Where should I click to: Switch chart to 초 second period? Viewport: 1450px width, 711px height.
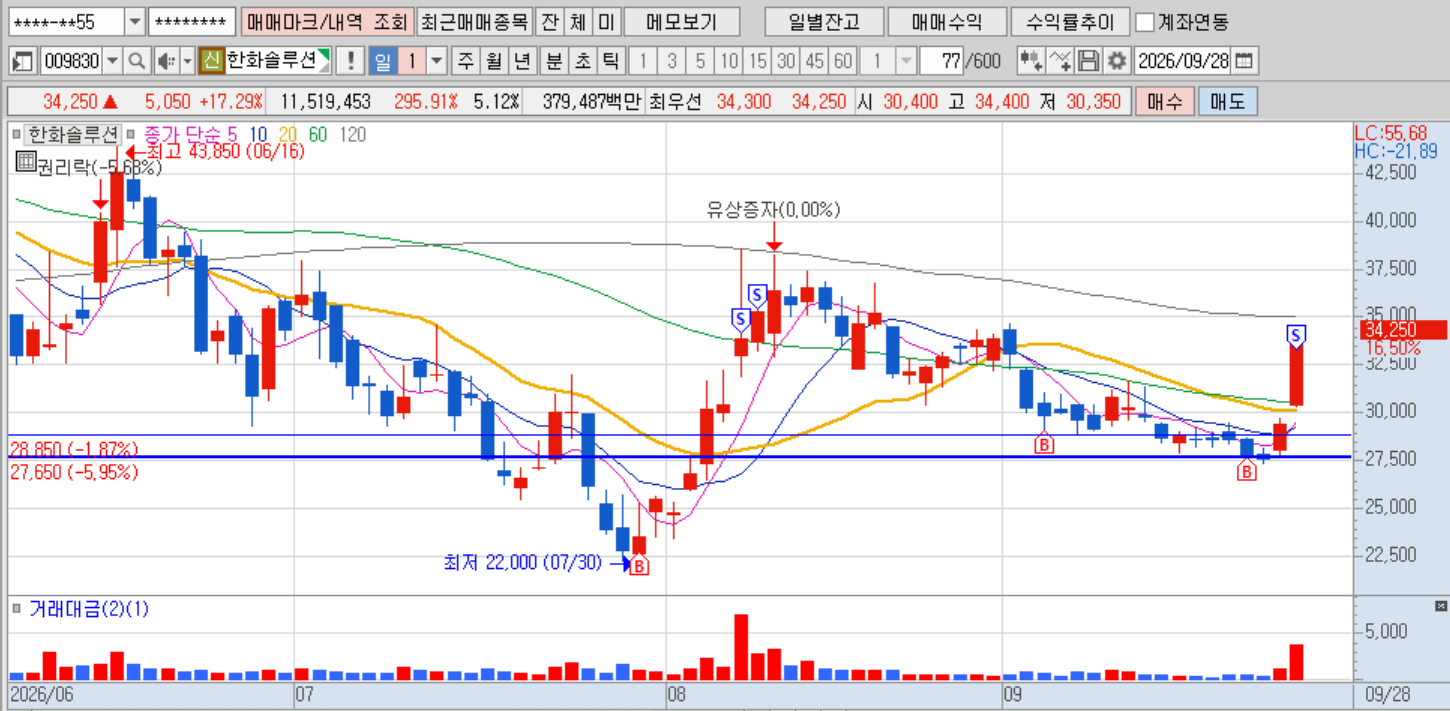582,61
